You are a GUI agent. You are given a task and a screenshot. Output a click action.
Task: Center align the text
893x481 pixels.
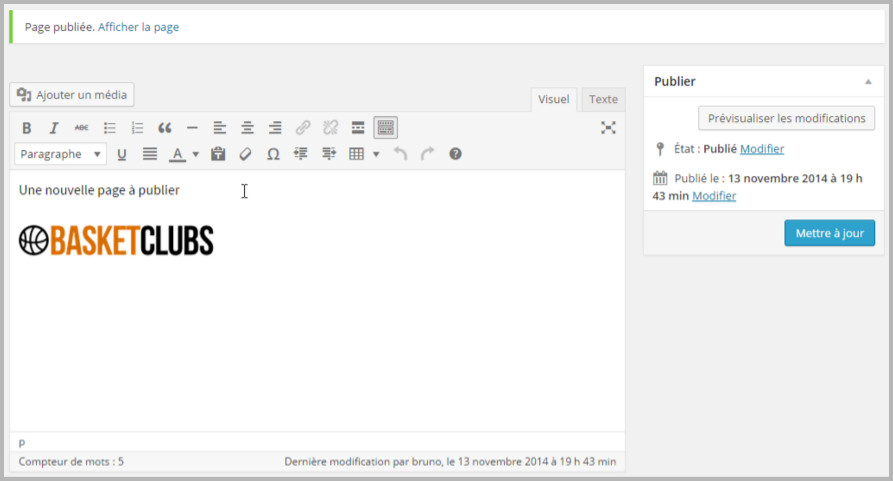pos(247,128)
